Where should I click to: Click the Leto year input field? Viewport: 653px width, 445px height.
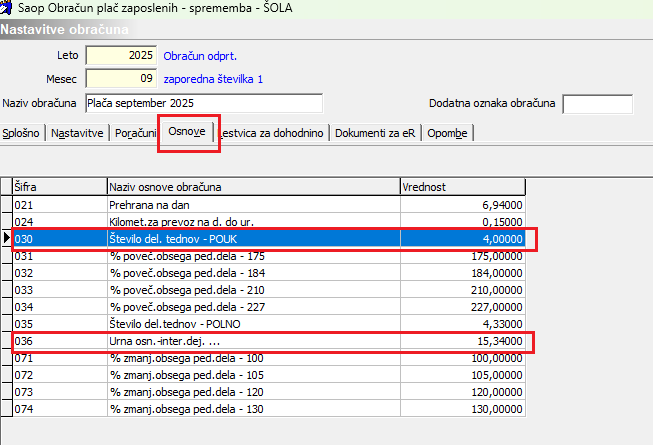tap(121, 55)
